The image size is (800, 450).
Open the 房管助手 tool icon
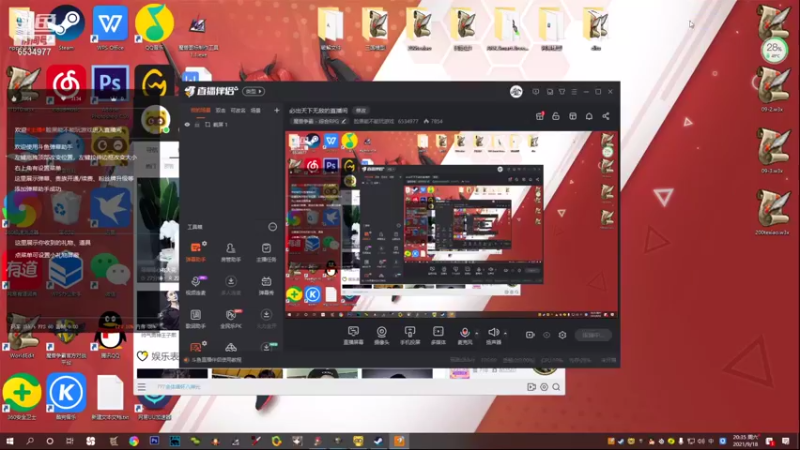(x=231, y=252)
